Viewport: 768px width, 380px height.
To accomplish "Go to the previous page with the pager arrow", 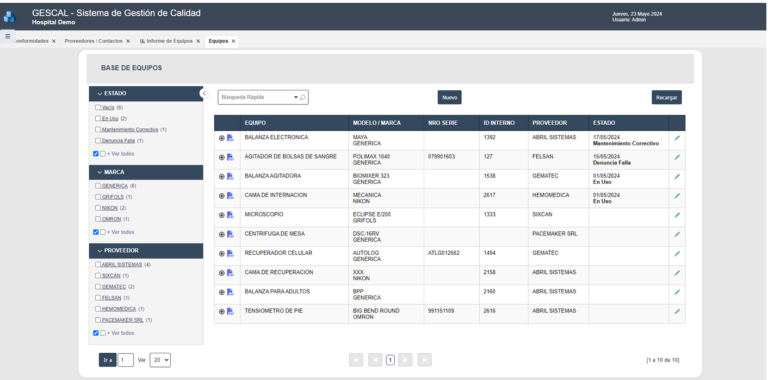I will pos(375,360).
